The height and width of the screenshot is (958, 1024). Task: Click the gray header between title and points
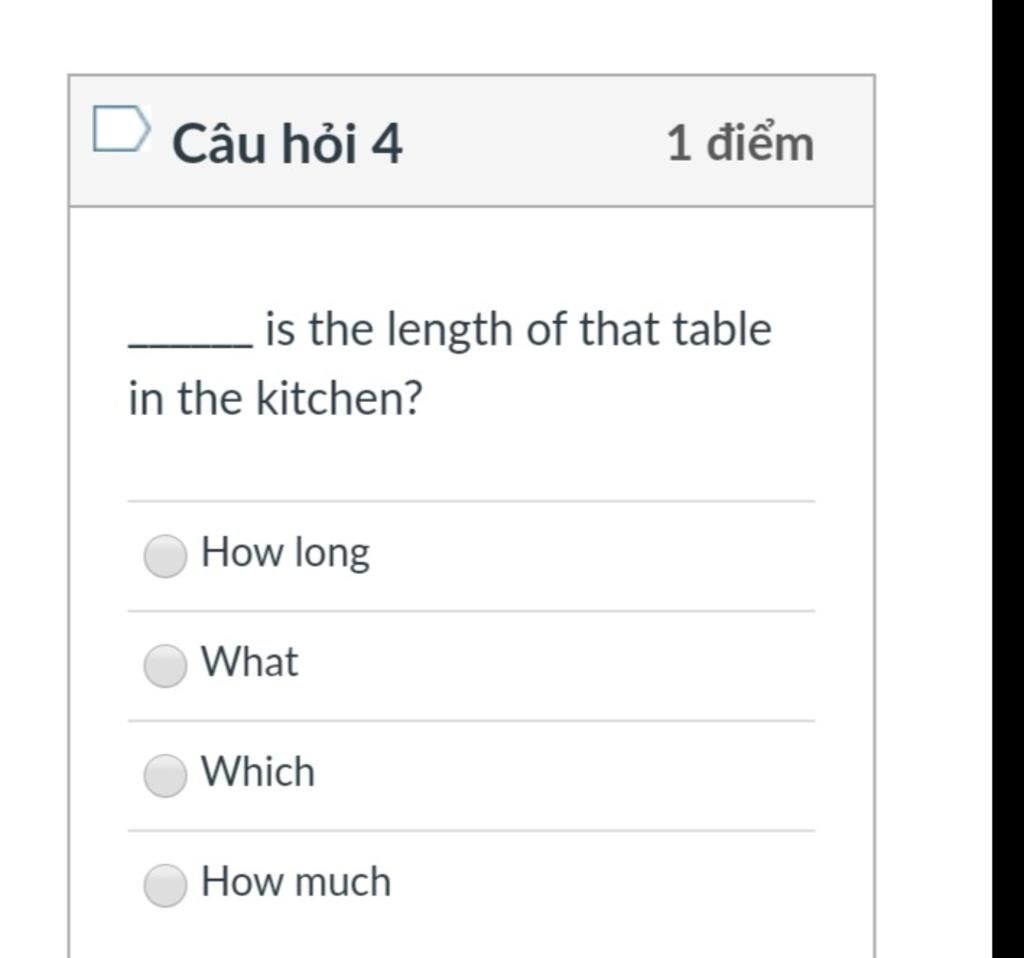pos(534,141)
